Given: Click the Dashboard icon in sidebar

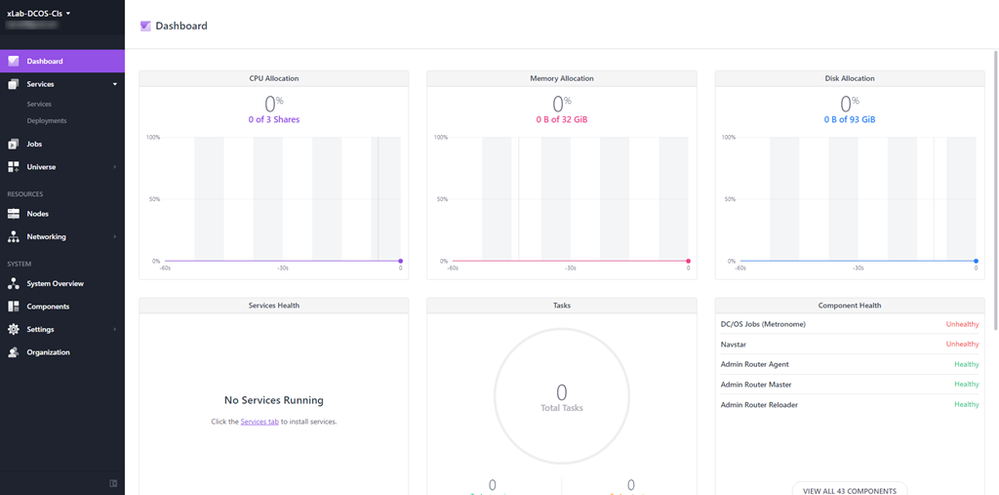Looking at the screenshot, I should click(13, 61).
